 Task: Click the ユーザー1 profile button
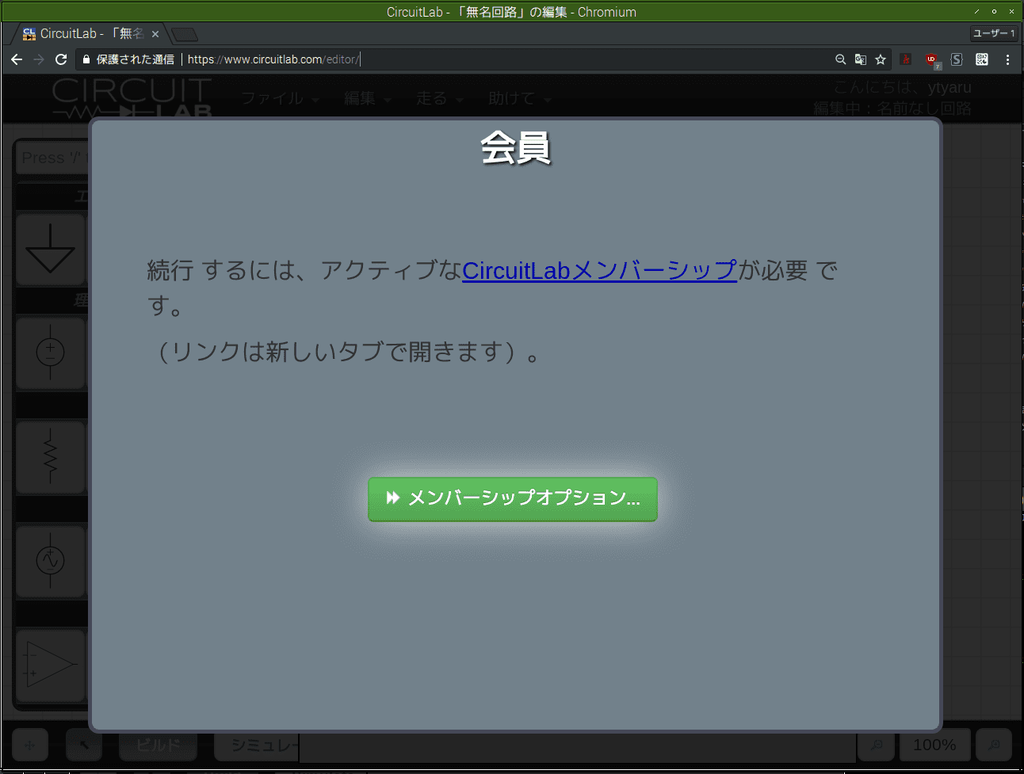pyautogui.click(x=994, y=33)
